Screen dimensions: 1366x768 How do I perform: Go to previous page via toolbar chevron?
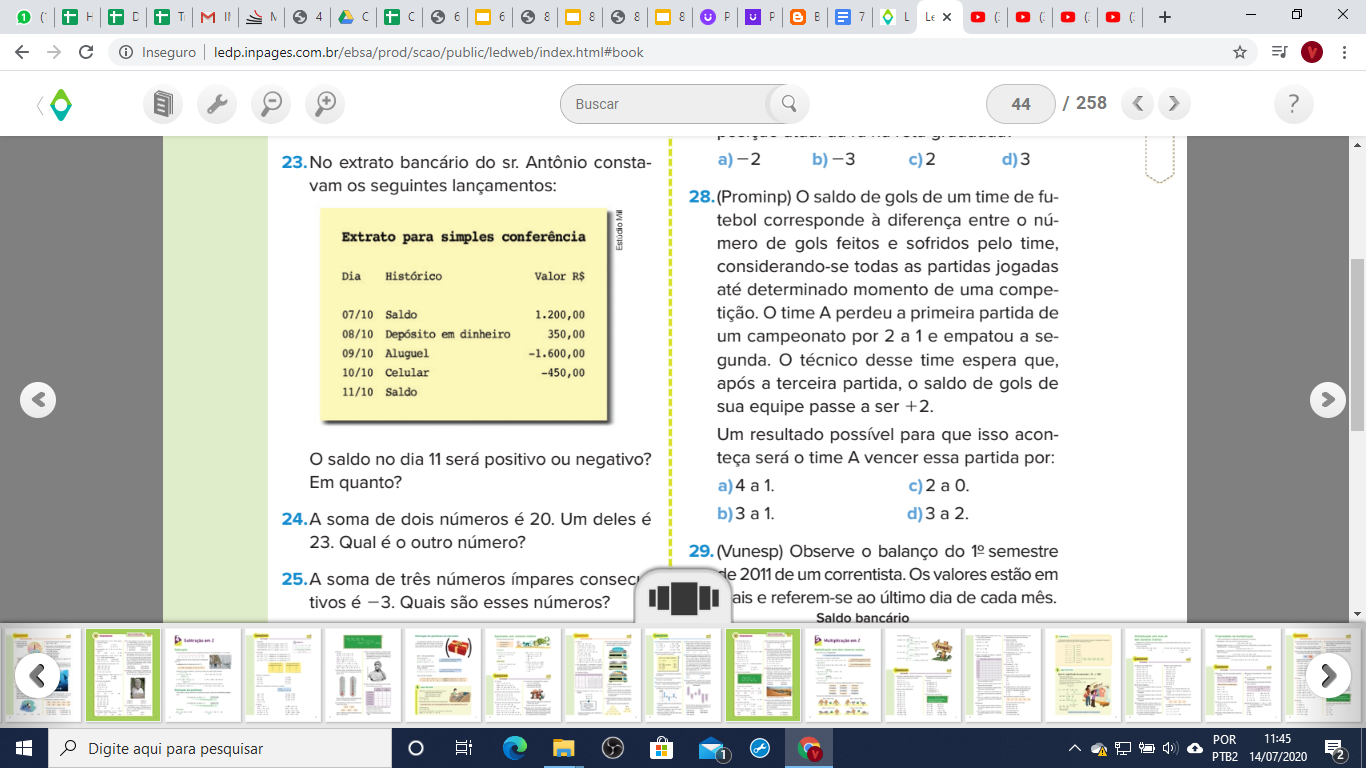[1138, 103]
